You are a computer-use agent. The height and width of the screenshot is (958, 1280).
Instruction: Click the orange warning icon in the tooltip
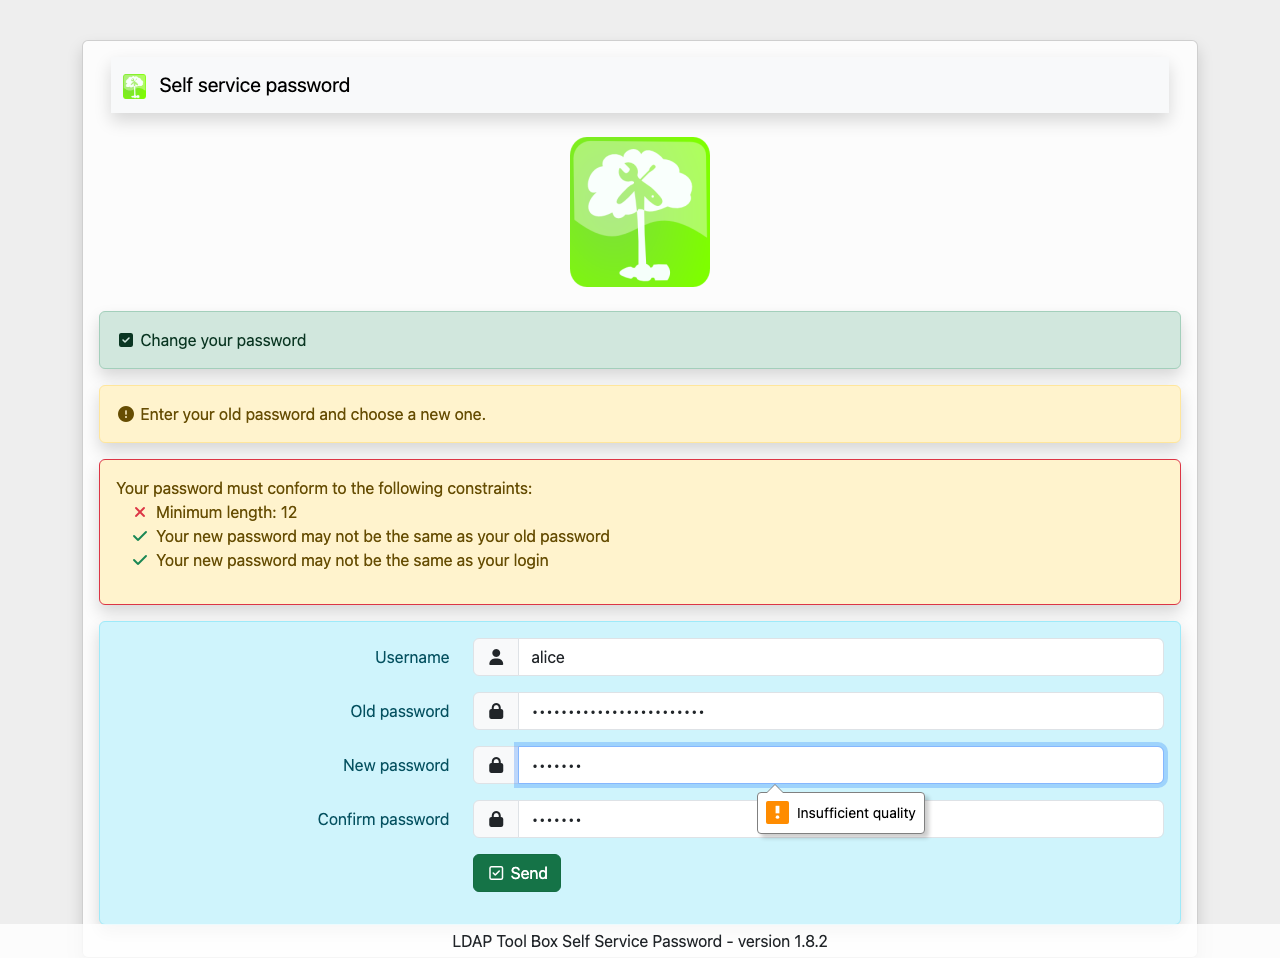click(777, 812)
